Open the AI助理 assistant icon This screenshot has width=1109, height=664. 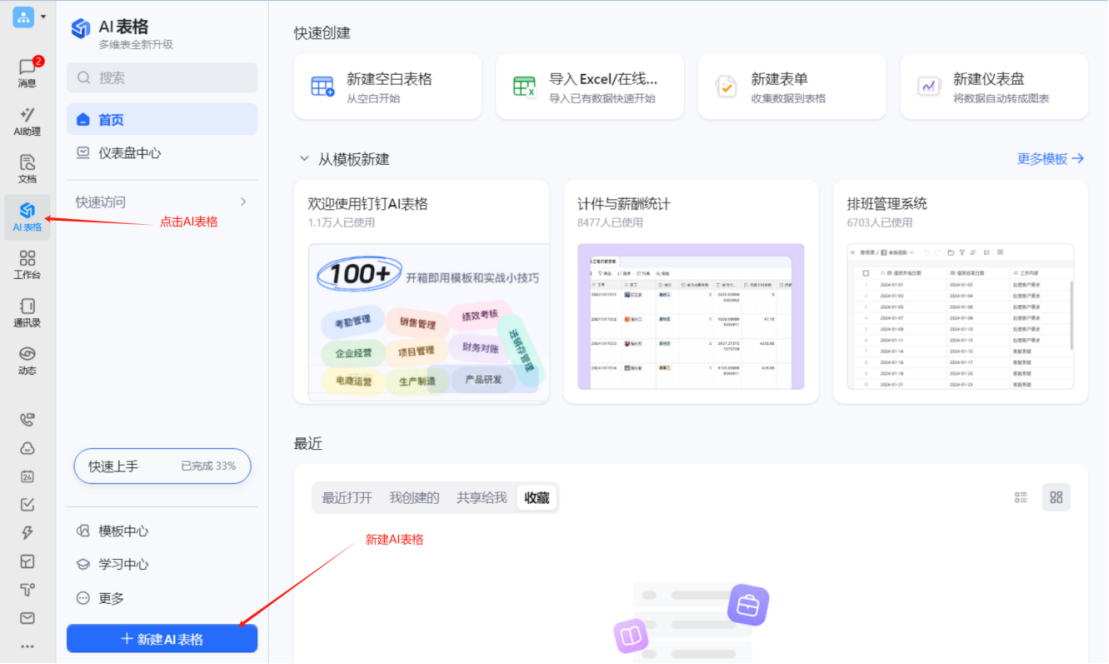click(28, 121)
